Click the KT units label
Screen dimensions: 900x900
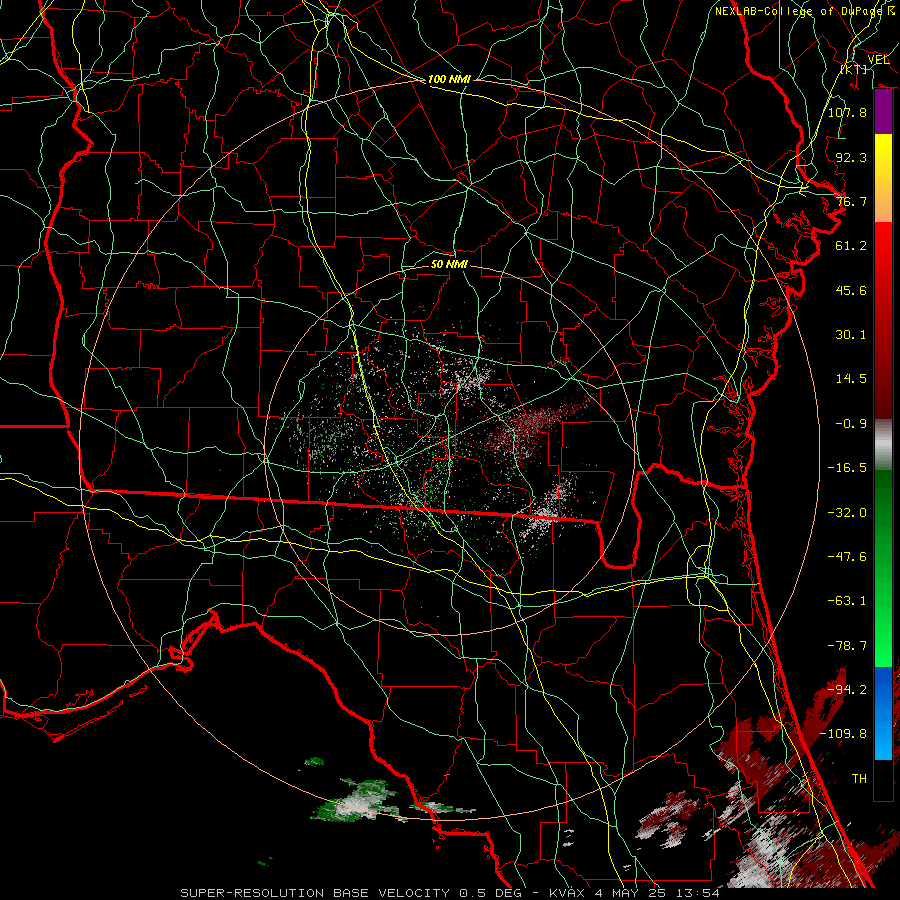(x=854, y=69)
